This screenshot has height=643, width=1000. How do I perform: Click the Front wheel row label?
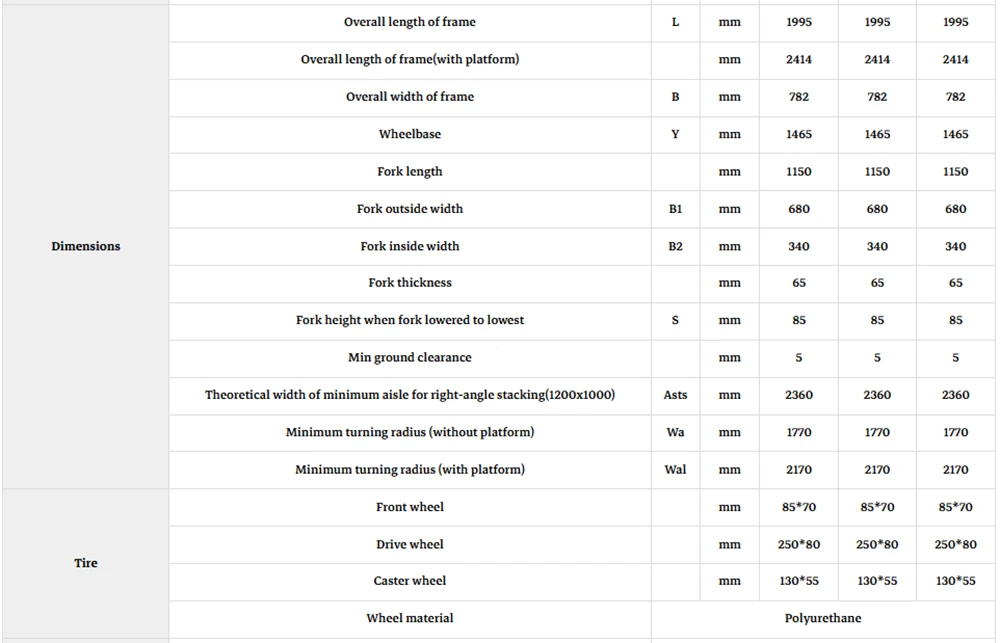coord(409,507)
